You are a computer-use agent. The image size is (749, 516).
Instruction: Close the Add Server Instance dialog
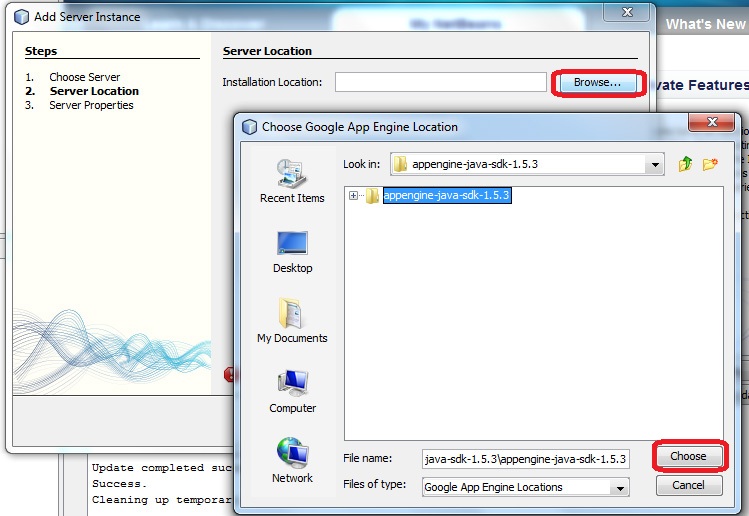(627, 12)
